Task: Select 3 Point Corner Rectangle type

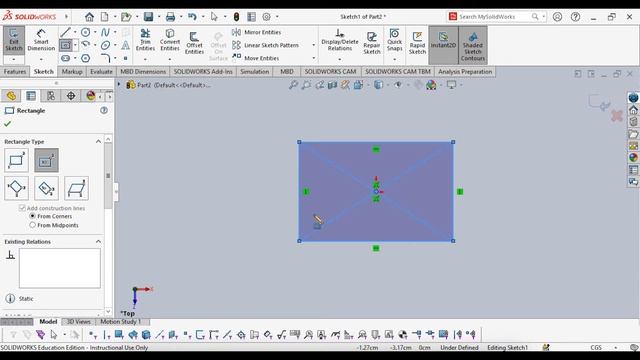Action: [16, 188]
